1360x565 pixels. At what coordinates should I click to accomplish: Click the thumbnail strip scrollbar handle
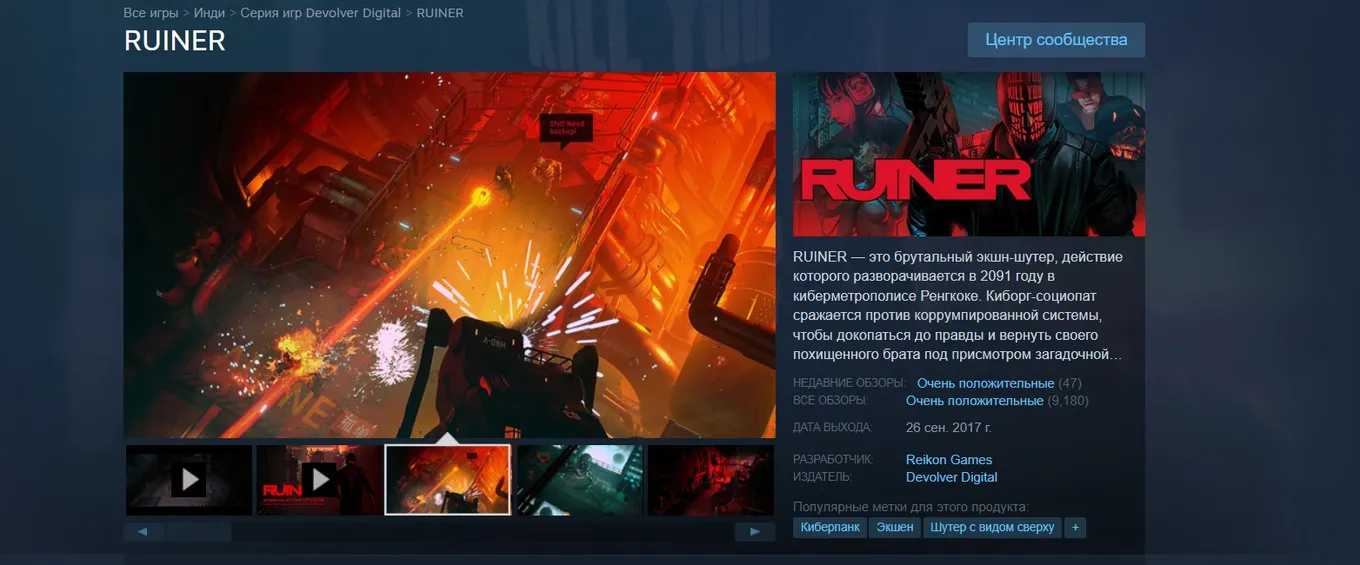[x=199, y=532]
